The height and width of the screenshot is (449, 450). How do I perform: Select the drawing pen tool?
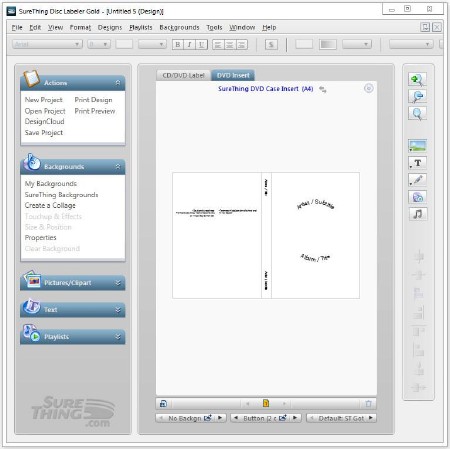point(417,180)
